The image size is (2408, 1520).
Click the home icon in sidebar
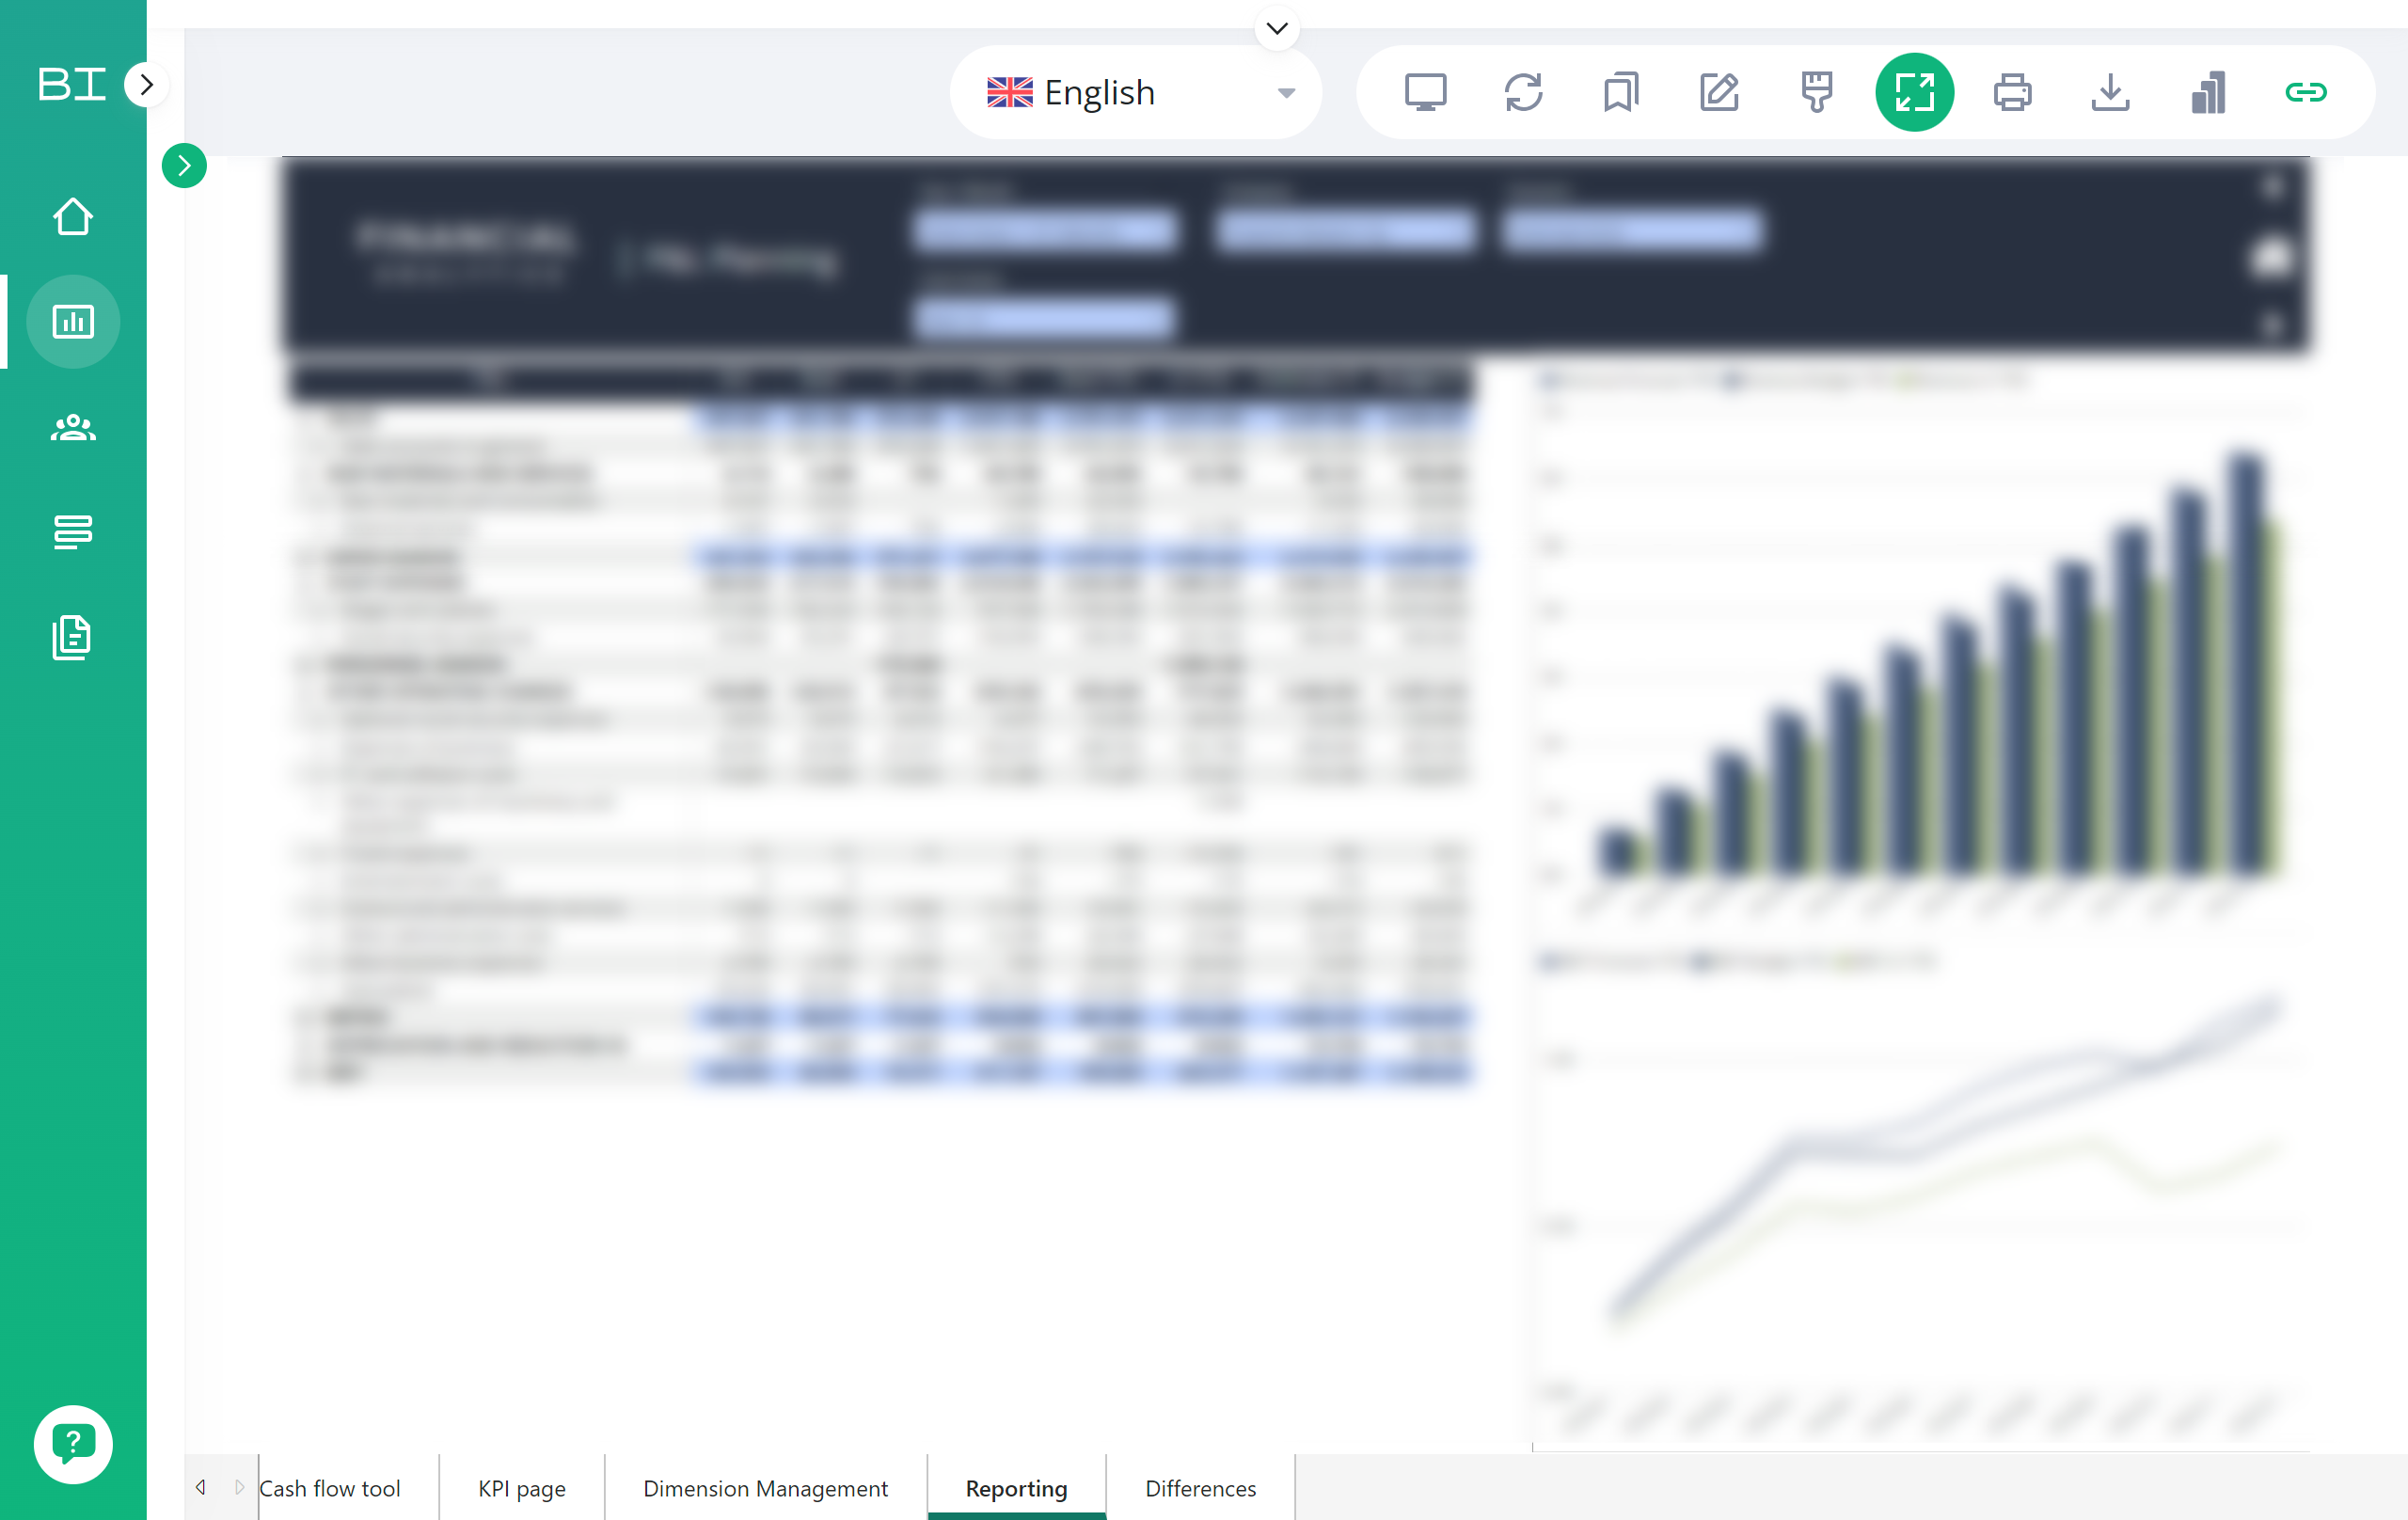tap(73, 216)
